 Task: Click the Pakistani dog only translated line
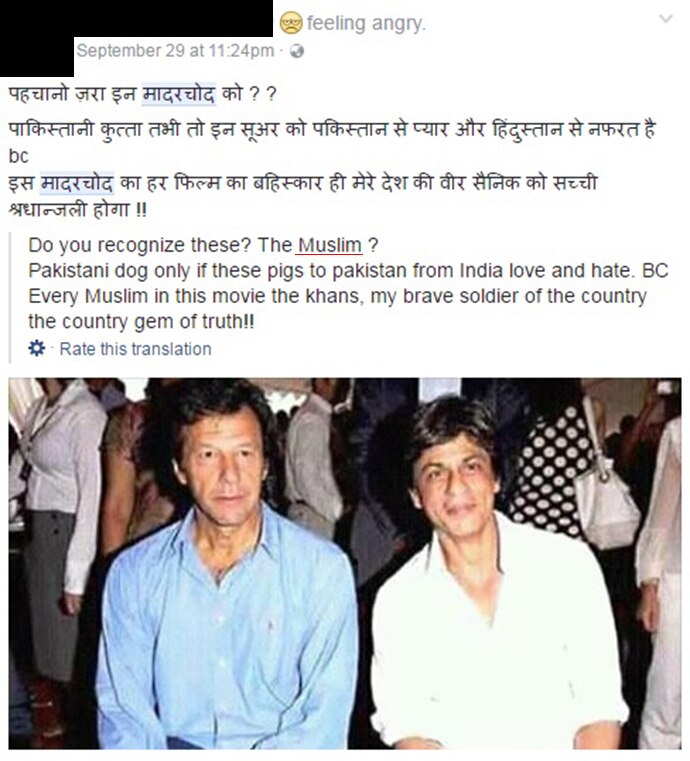[x=348, y=270]
